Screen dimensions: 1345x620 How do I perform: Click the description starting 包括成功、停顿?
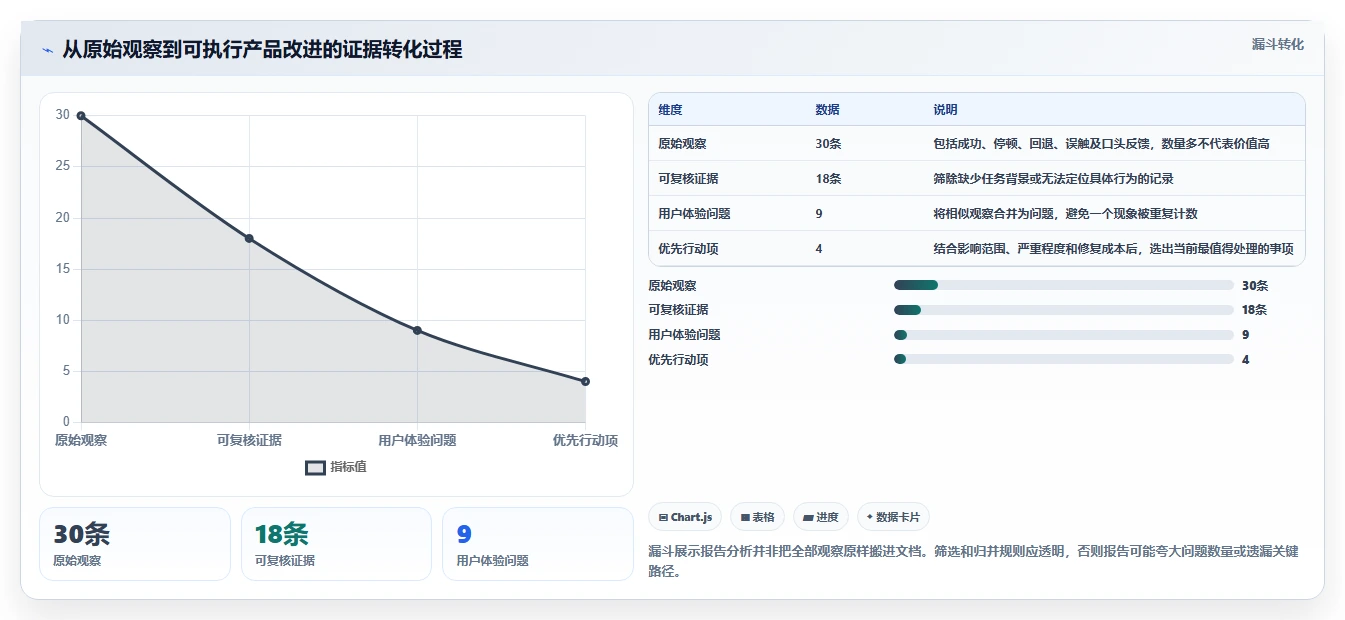1101,144
